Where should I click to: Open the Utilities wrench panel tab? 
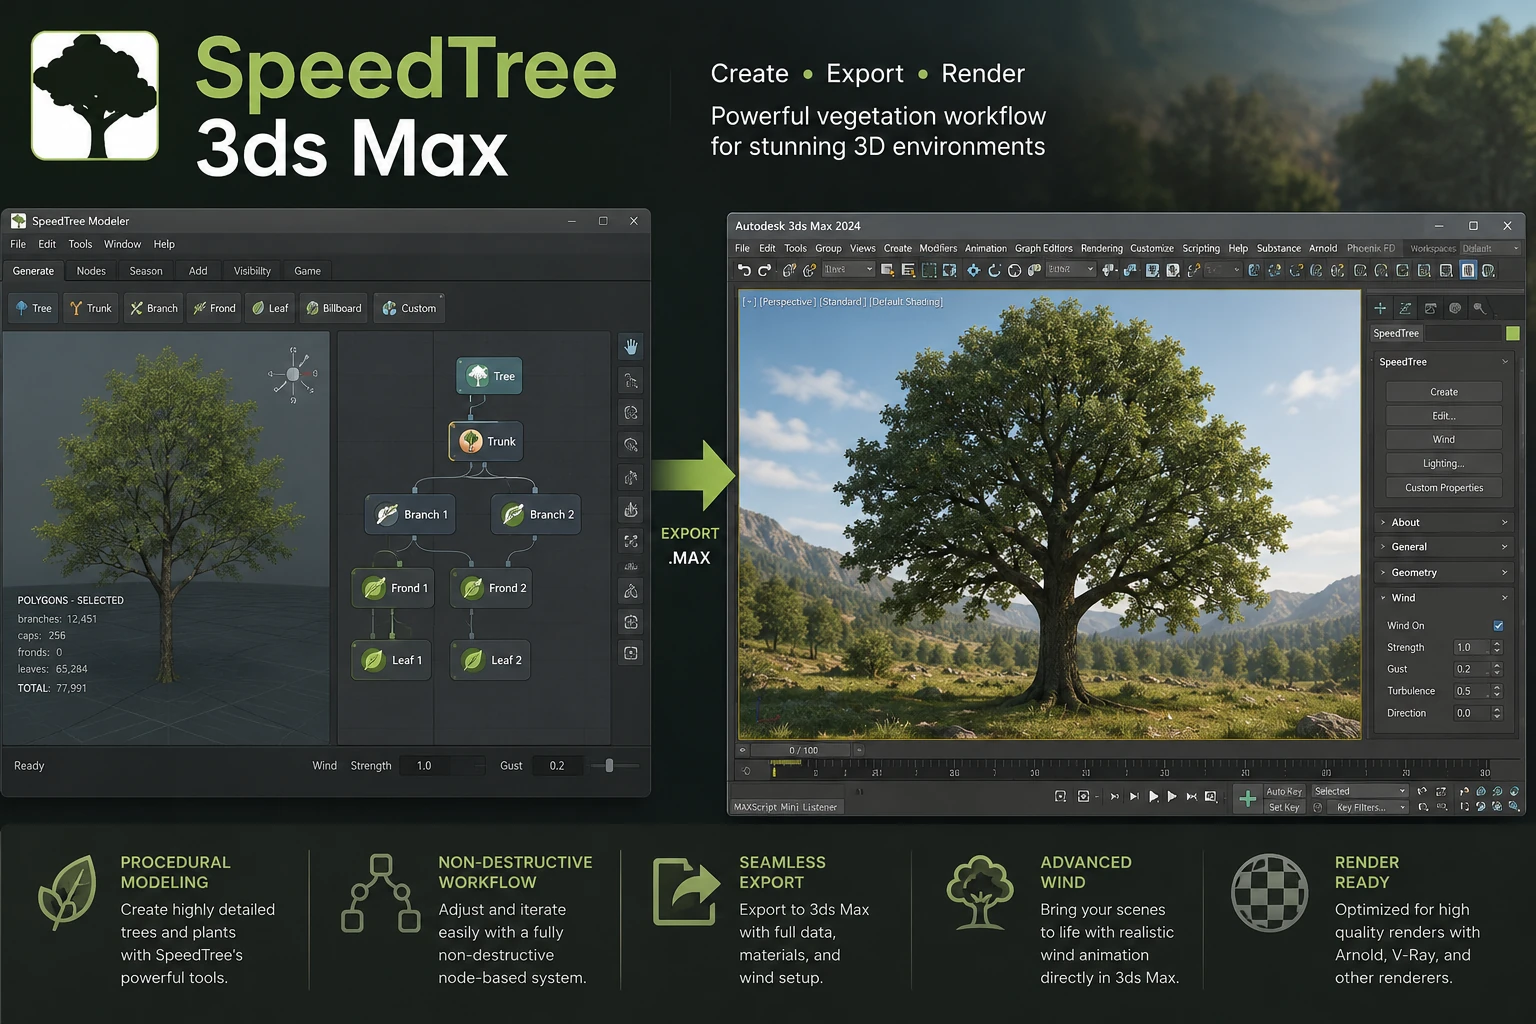[x=1479, y=308]
